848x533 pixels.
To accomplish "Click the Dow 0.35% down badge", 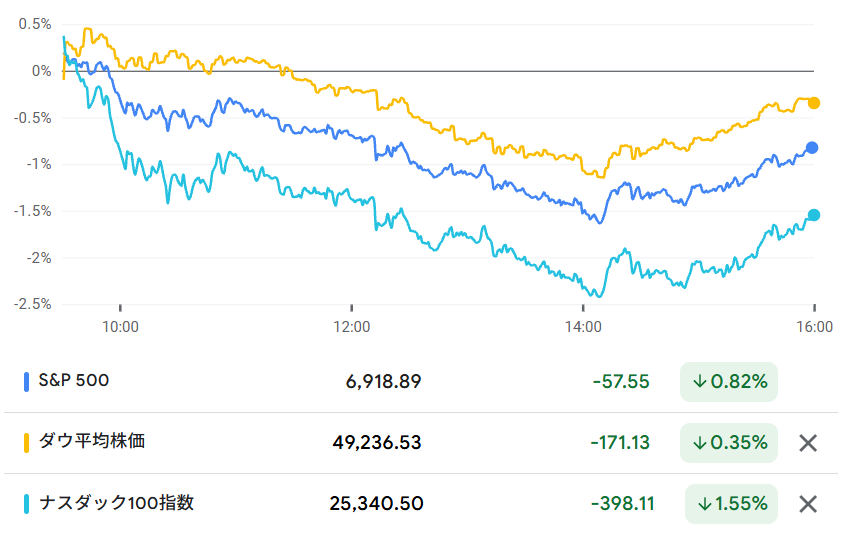I will pos(729,442).
